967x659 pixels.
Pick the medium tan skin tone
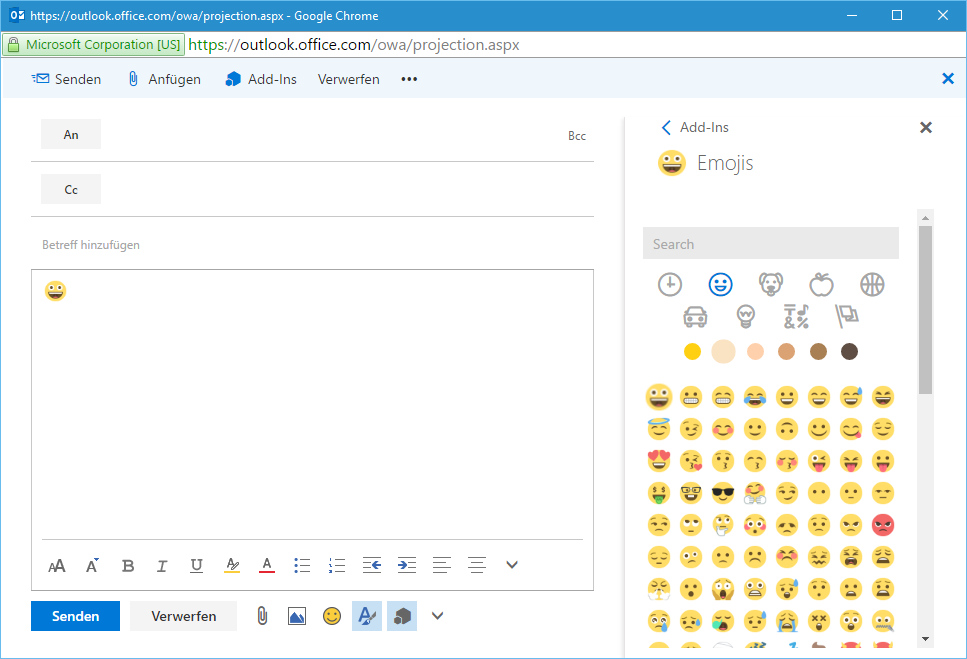pyautogui.click(x=786, y=351)
